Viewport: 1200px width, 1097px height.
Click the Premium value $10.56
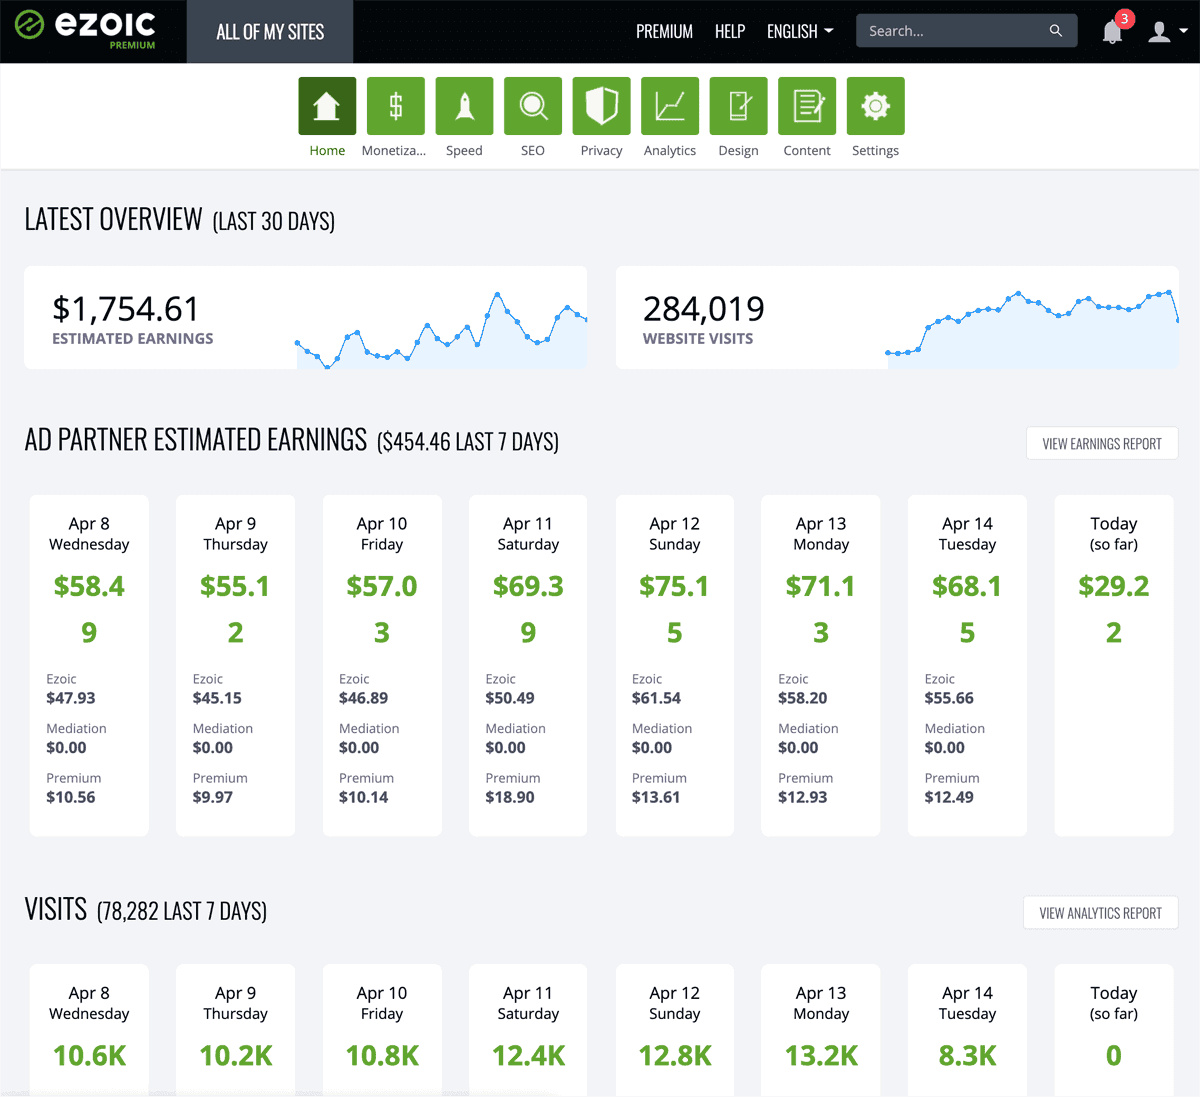(71, 797)
